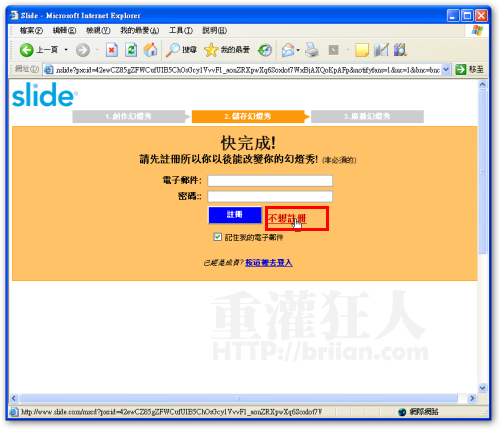Open the Mail envelope toolbar icon
500x429 pixels.
288,50
